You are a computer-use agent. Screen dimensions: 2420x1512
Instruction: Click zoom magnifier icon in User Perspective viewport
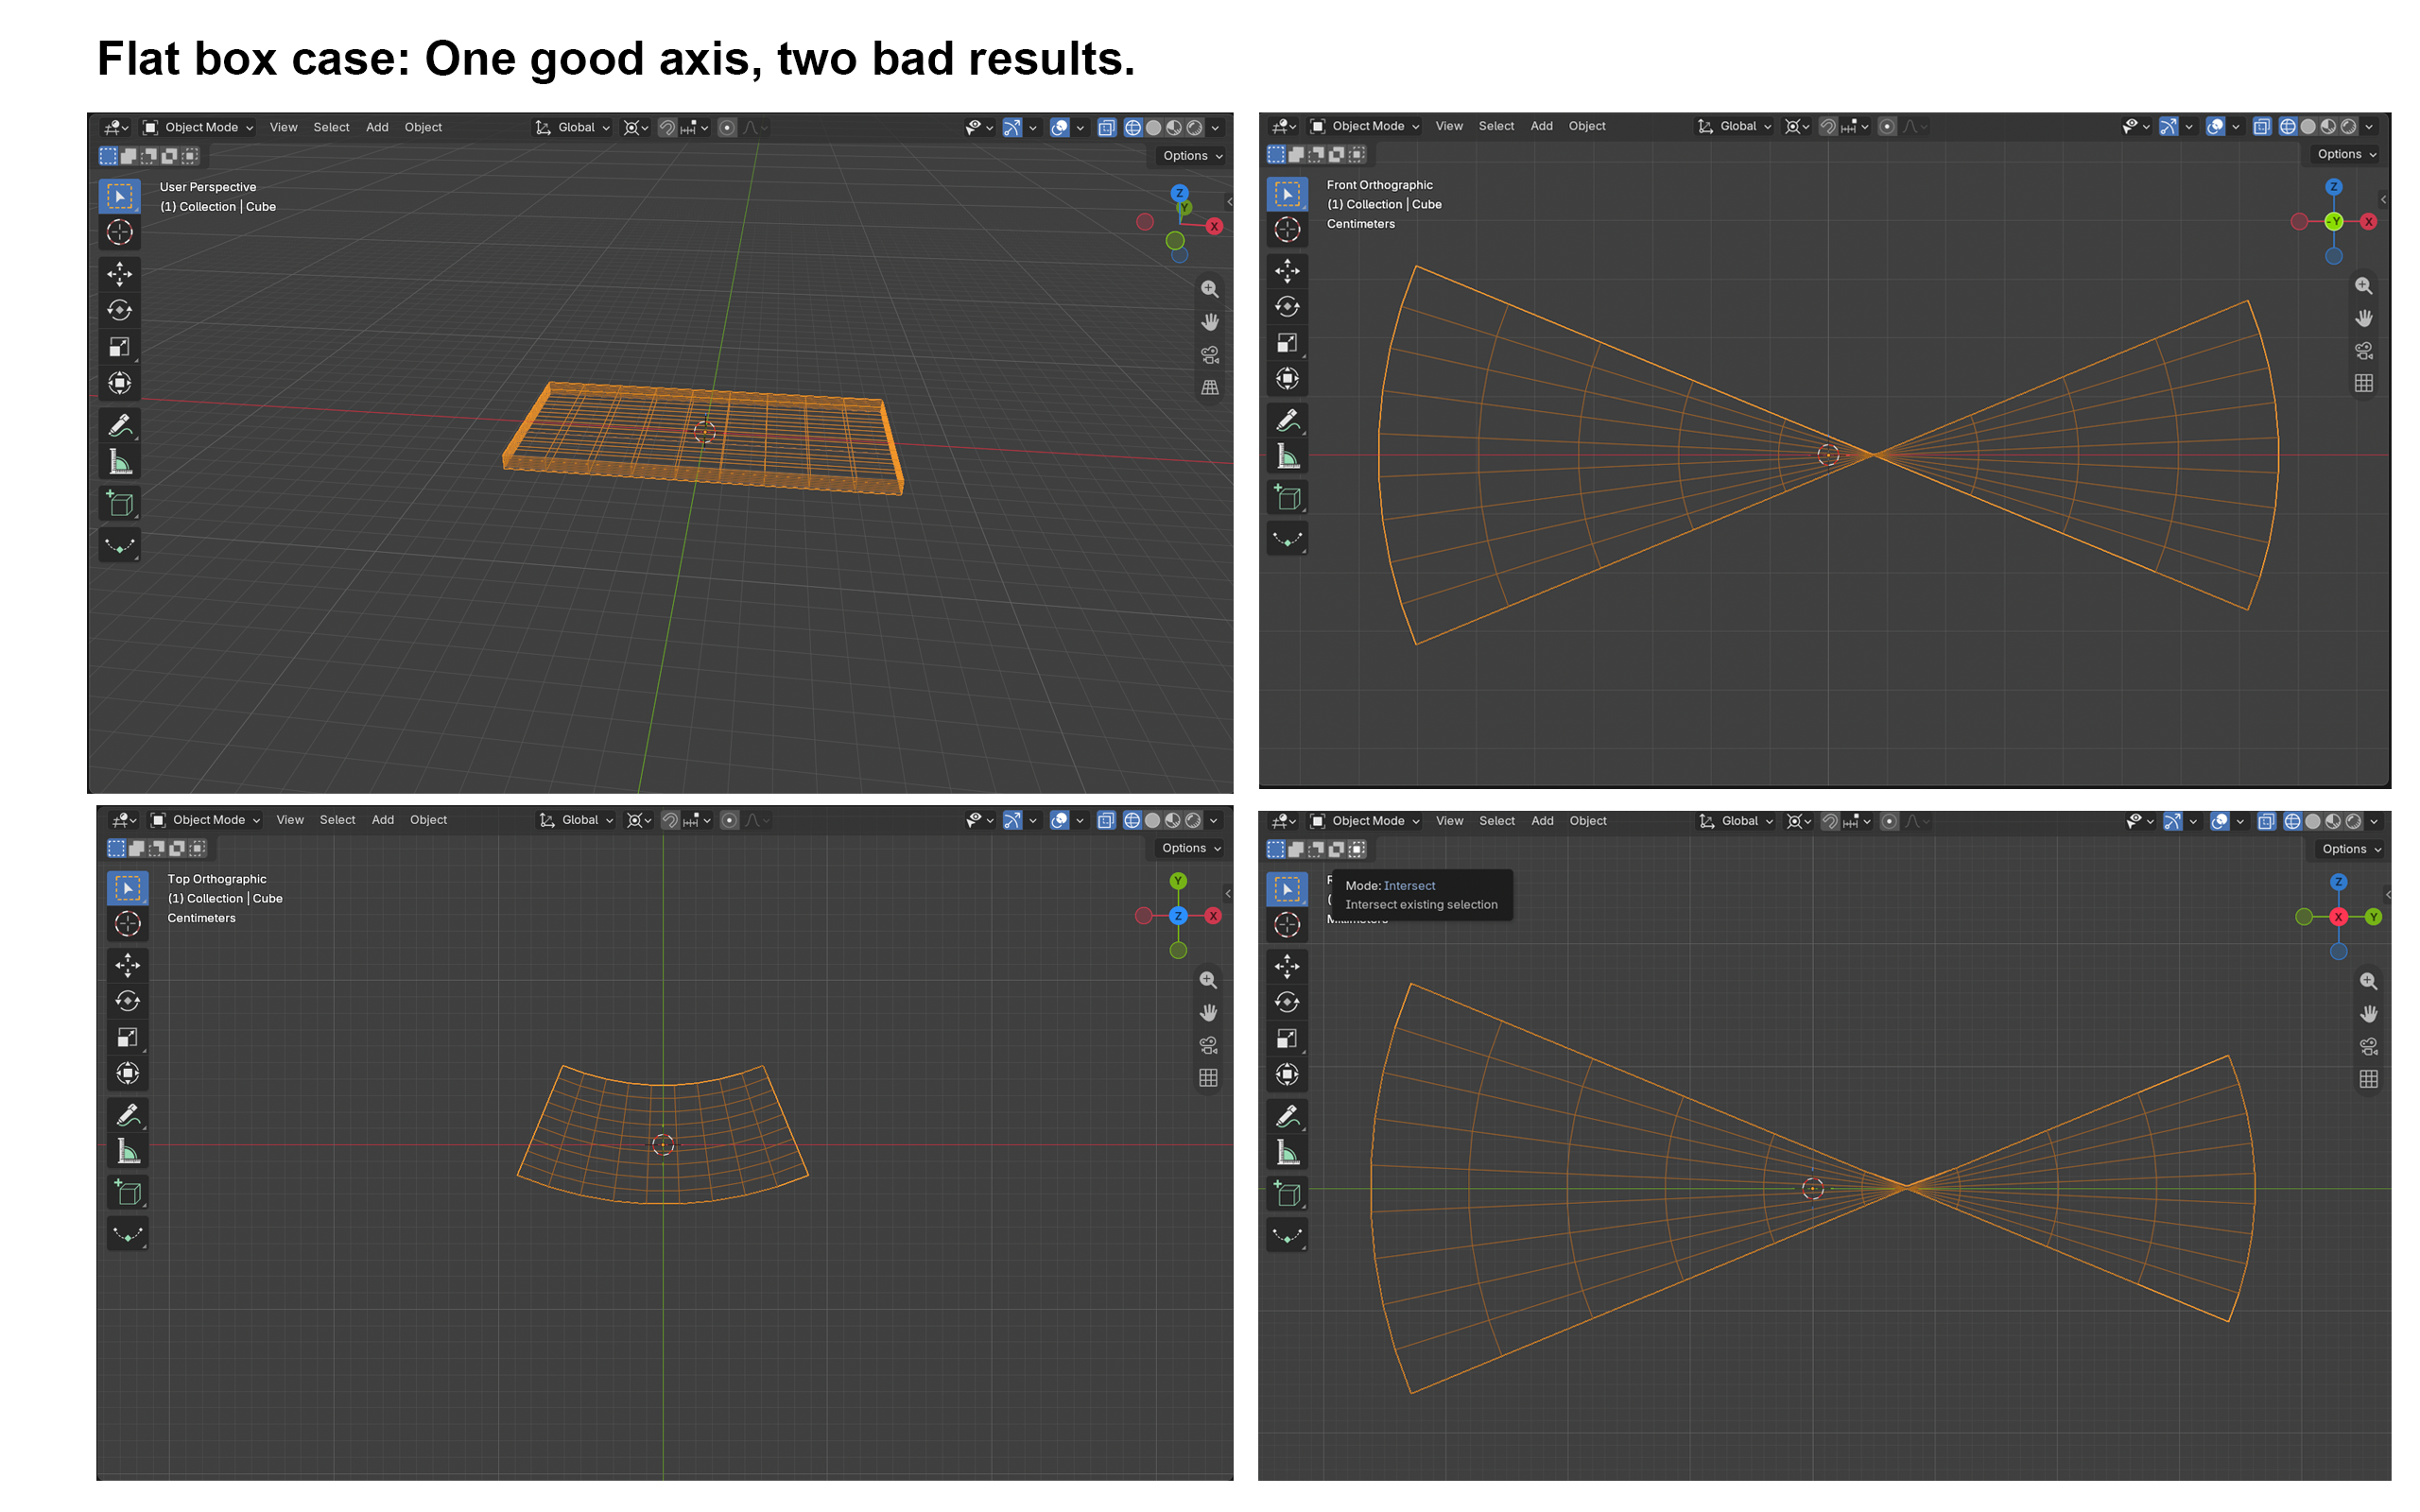(1210, 289)
